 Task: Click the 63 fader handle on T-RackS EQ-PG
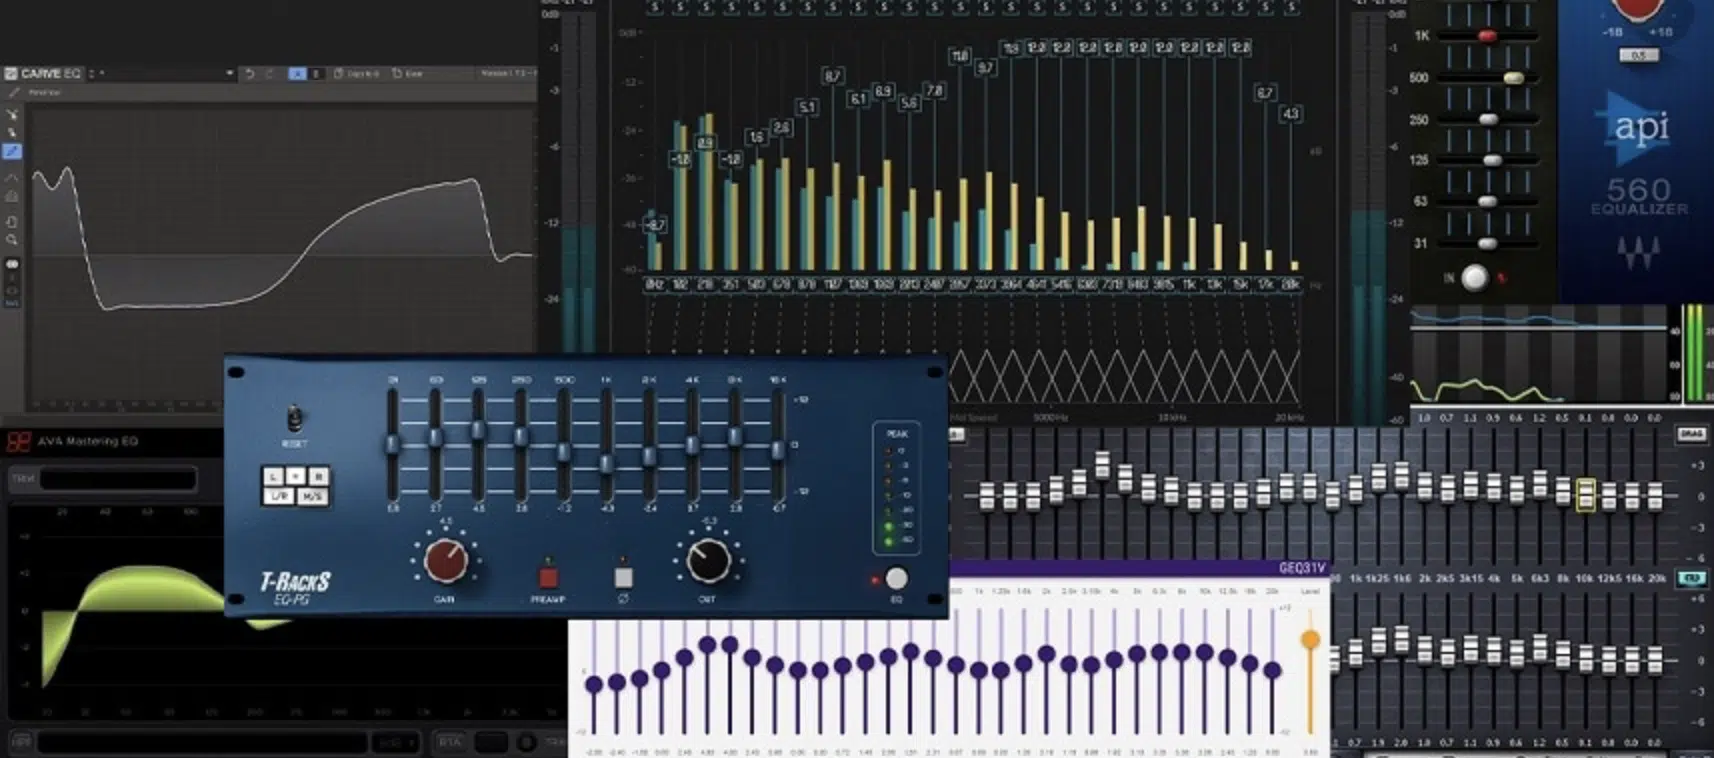point(435,437)
